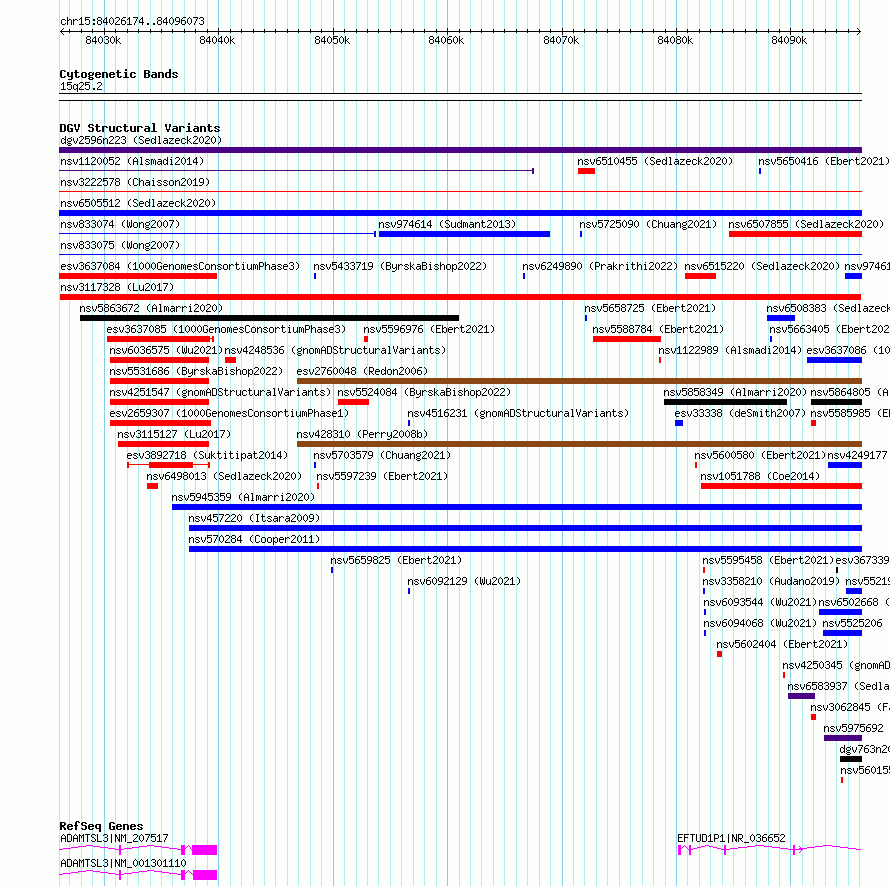Select the nsv3222578 (Chaisson2019) label
The height and width of the screenshot is (886, 890).
135,182
